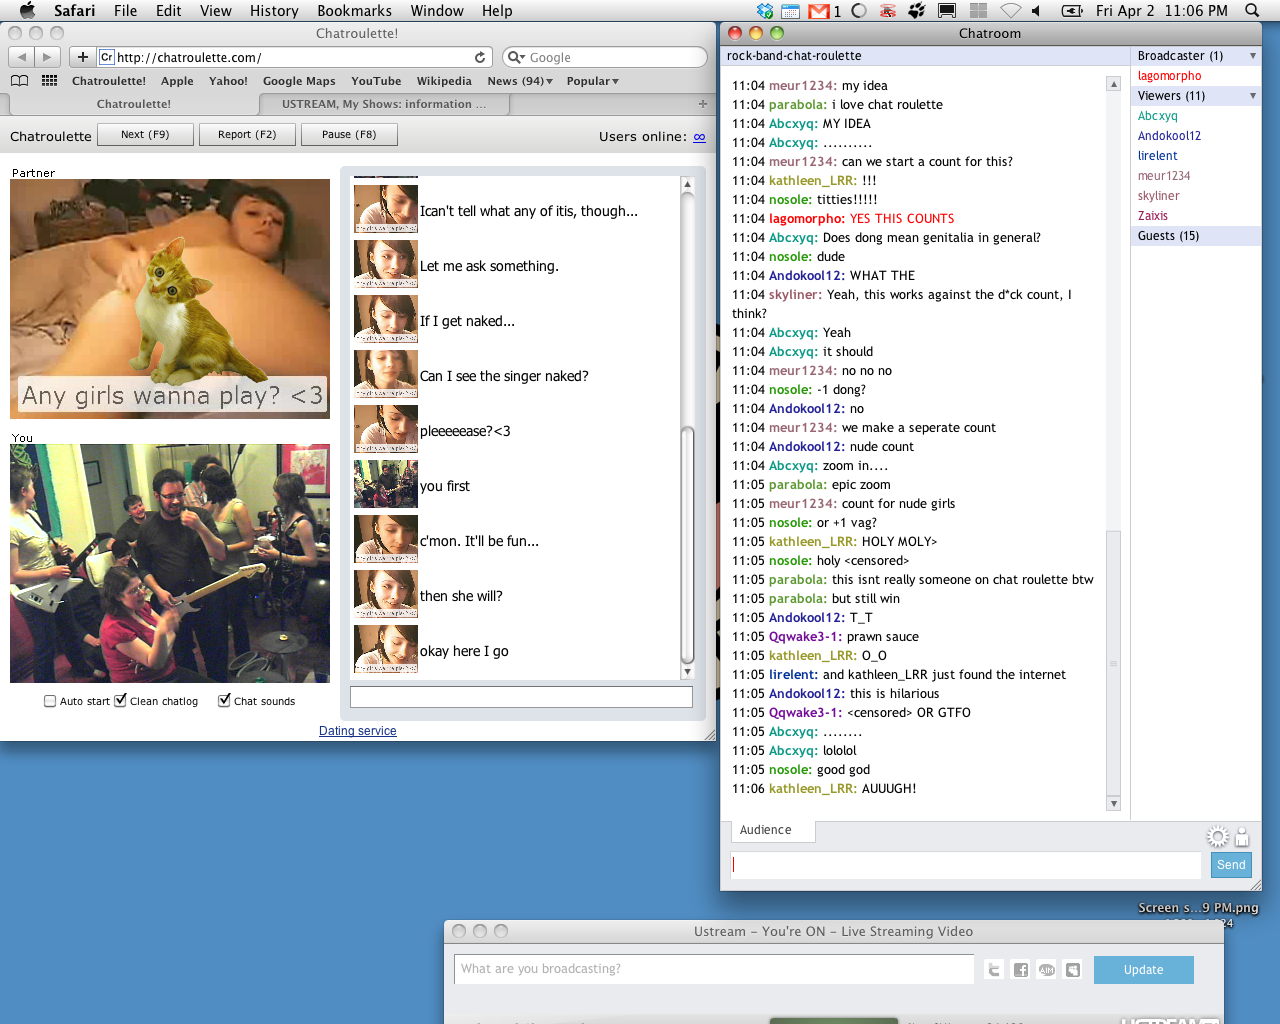
Task: Uncheck the Clean chatlog checkbox
Action: click(x=120, y=701)
